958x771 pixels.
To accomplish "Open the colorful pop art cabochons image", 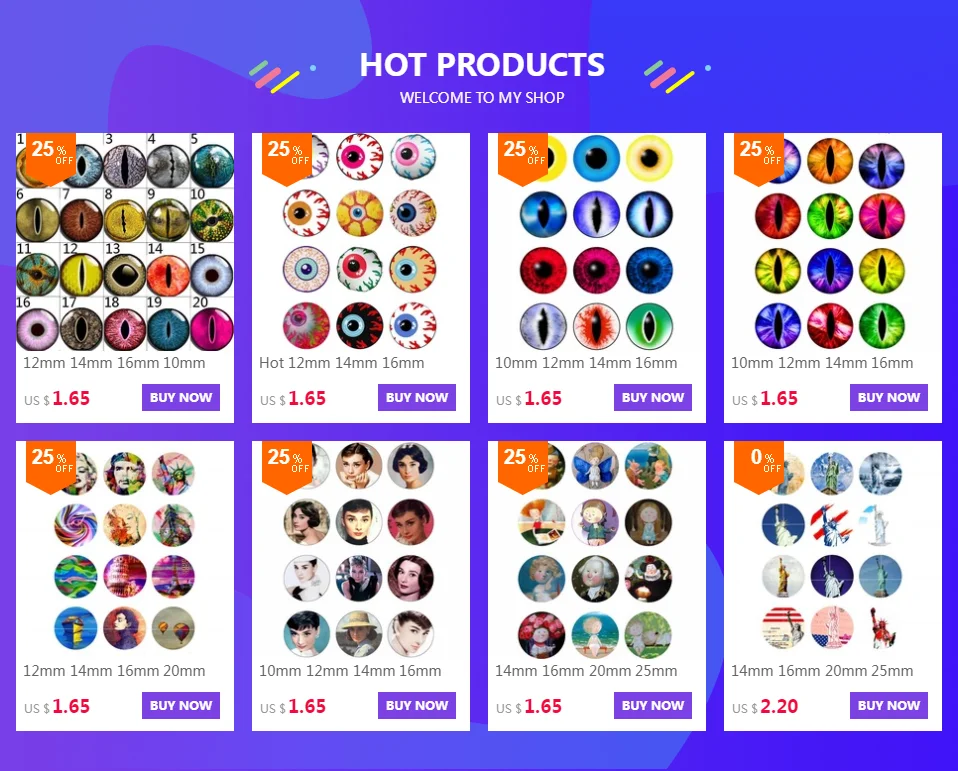I will coord(125,550).
